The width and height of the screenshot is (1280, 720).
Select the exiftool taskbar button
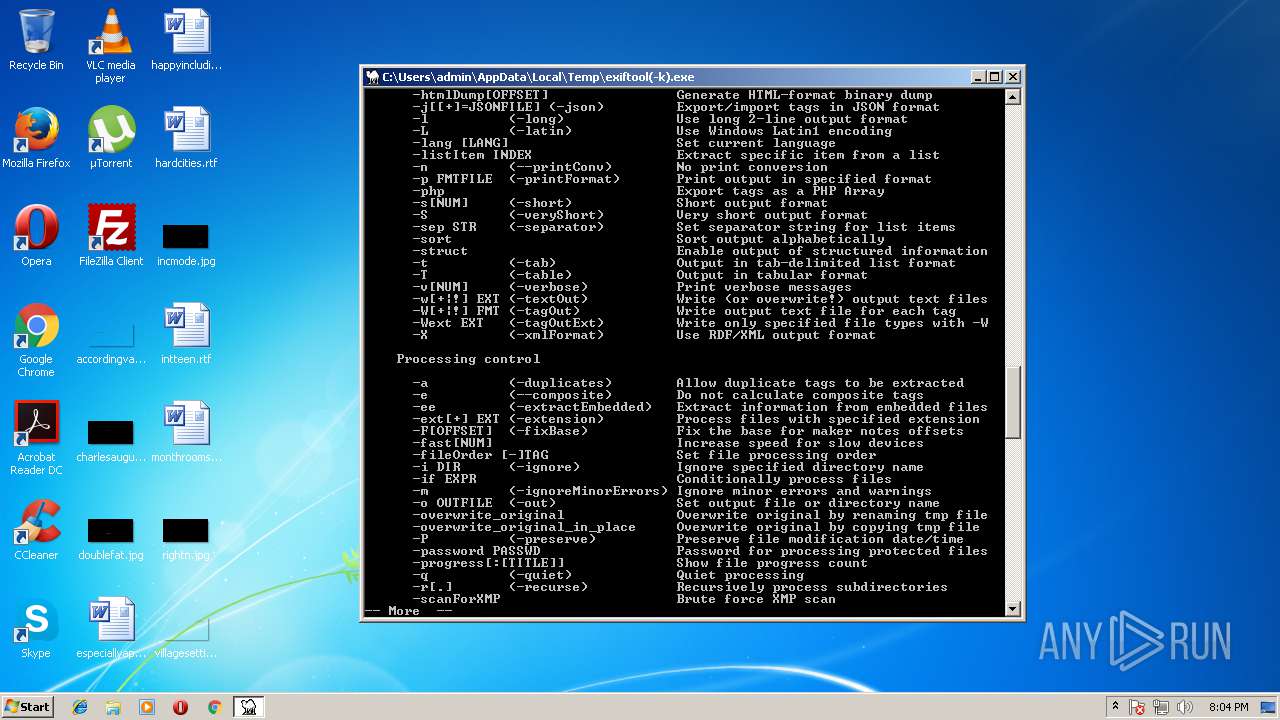pyautogui.click(x=248, y=707)
